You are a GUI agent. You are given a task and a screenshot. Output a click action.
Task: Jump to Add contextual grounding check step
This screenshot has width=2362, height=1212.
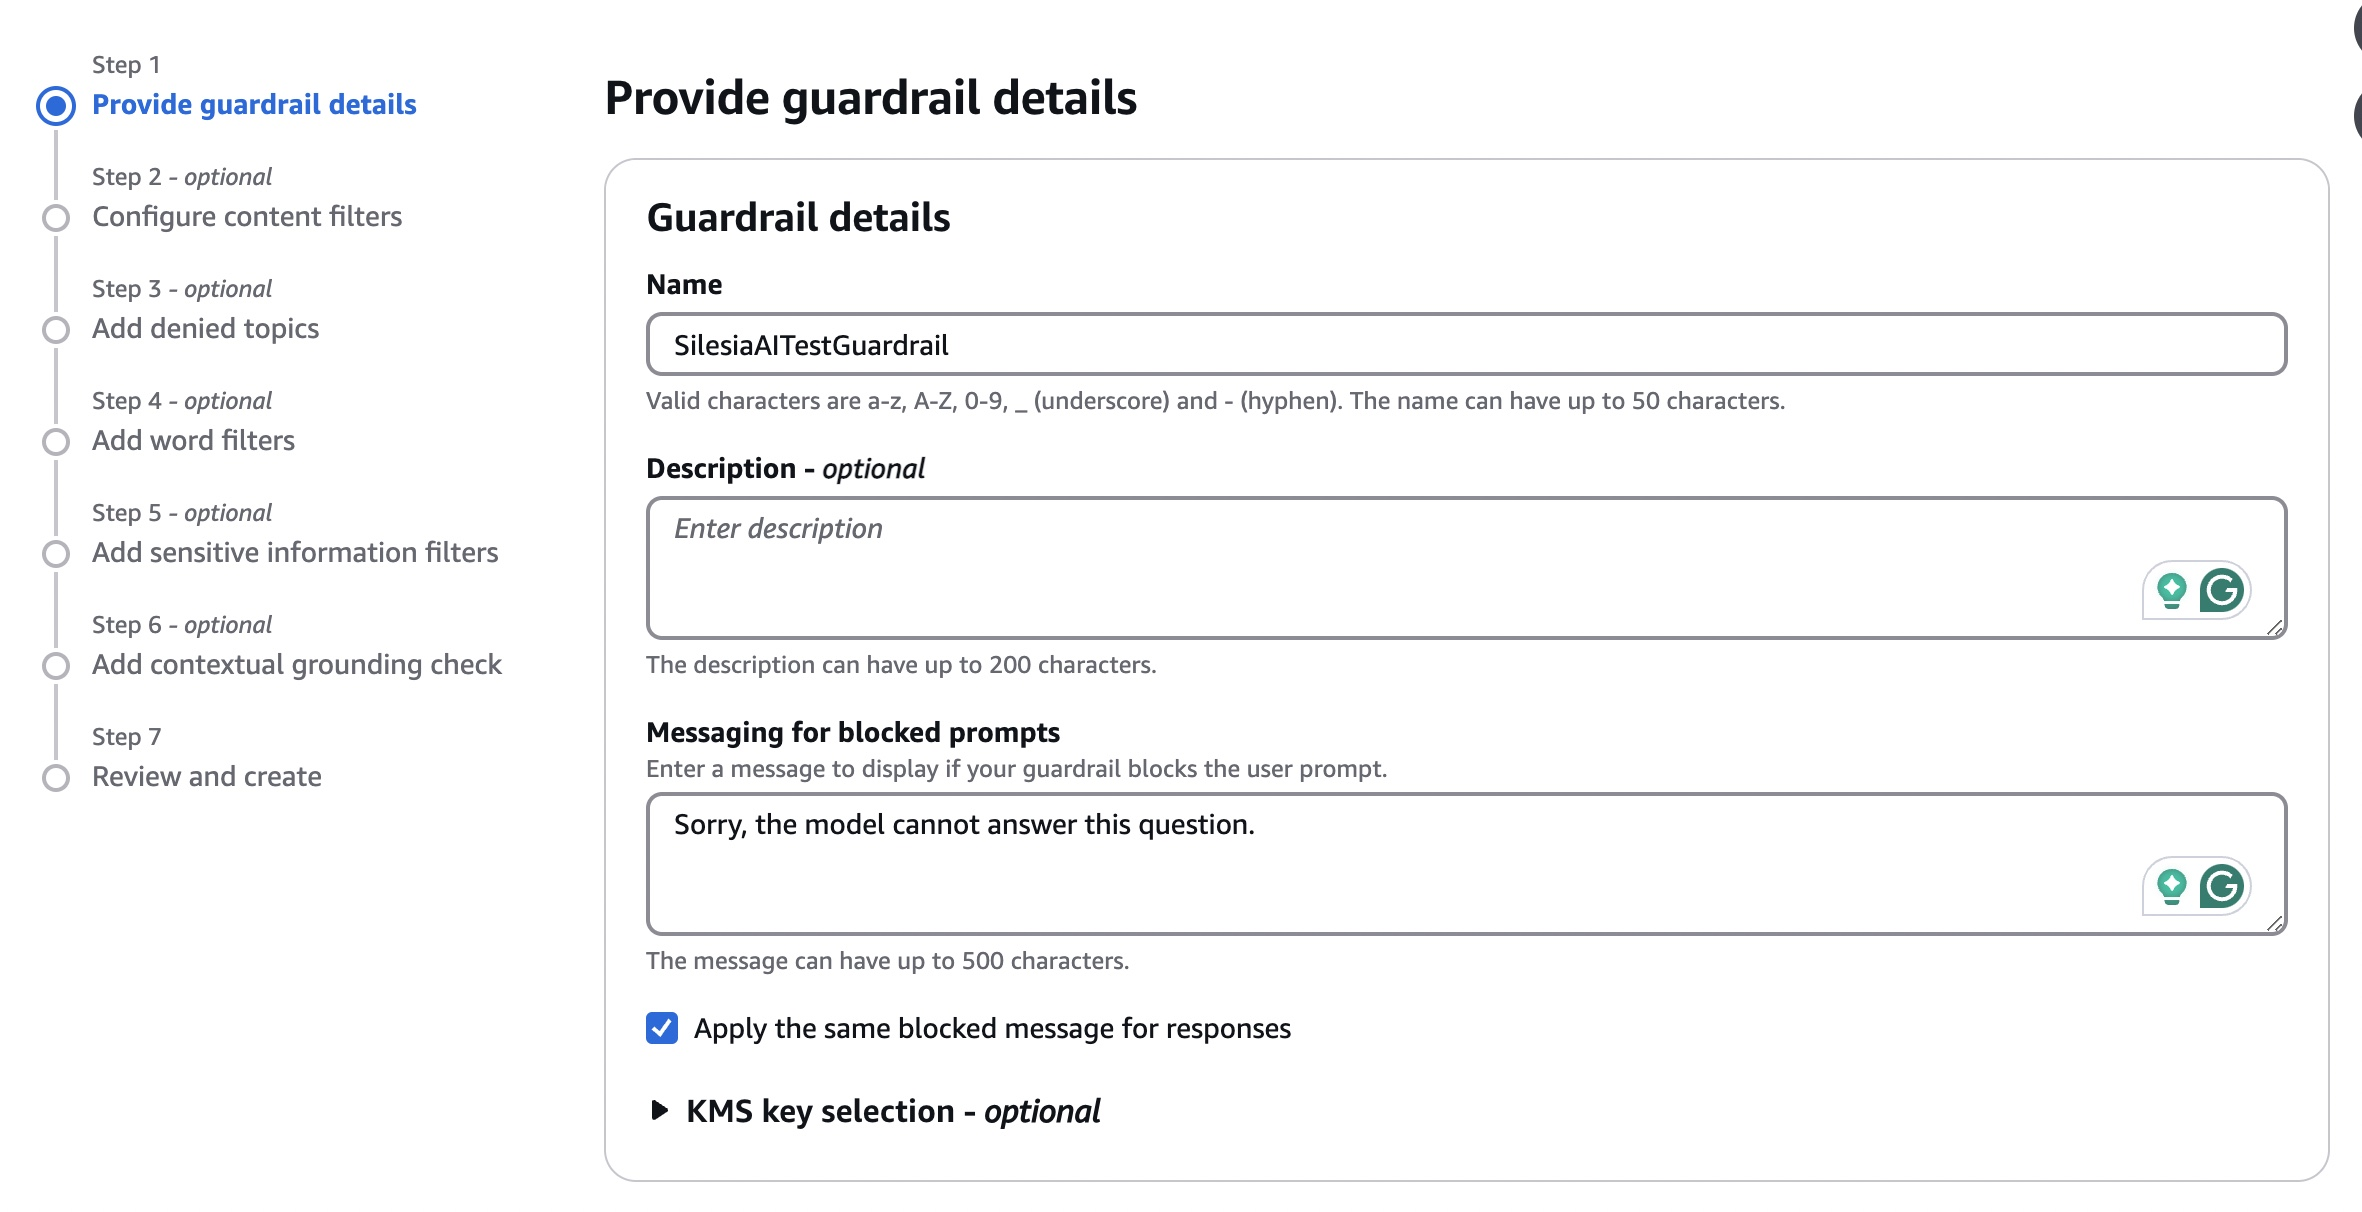297,664
